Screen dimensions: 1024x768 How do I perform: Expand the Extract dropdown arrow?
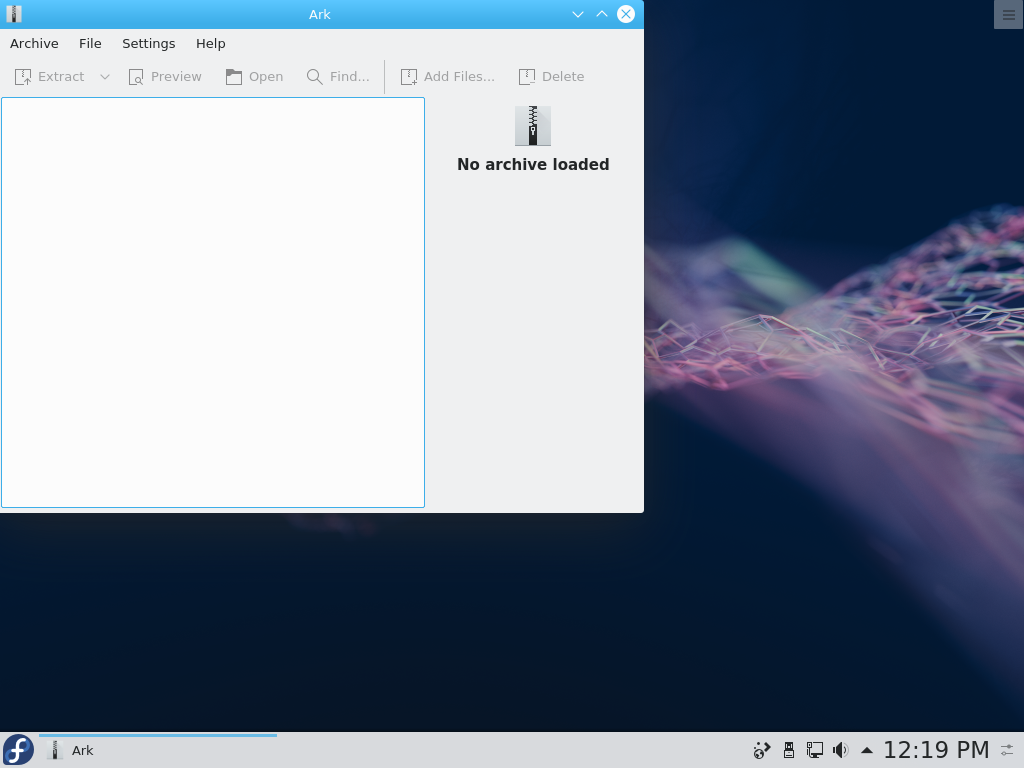104,77
